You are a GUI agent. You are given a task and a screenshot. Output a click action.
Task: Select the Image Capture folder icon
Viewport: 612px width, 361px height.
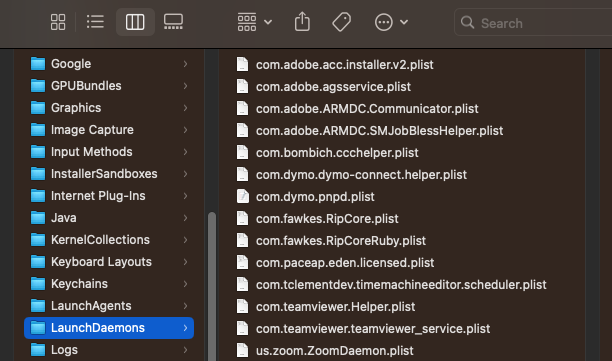[38, 130]
